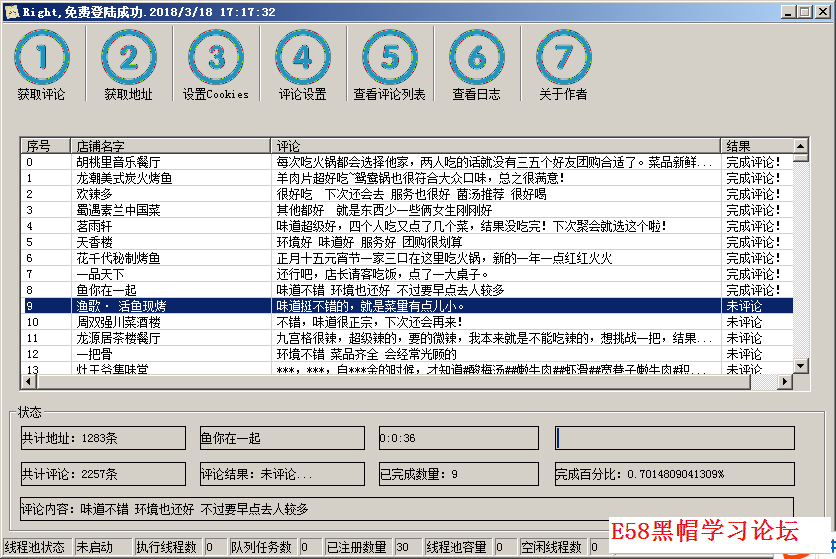The width and height of the screenshot is (836, 559).
Task: Click 完成评论 result in row 0
Action: pos(753,162)
